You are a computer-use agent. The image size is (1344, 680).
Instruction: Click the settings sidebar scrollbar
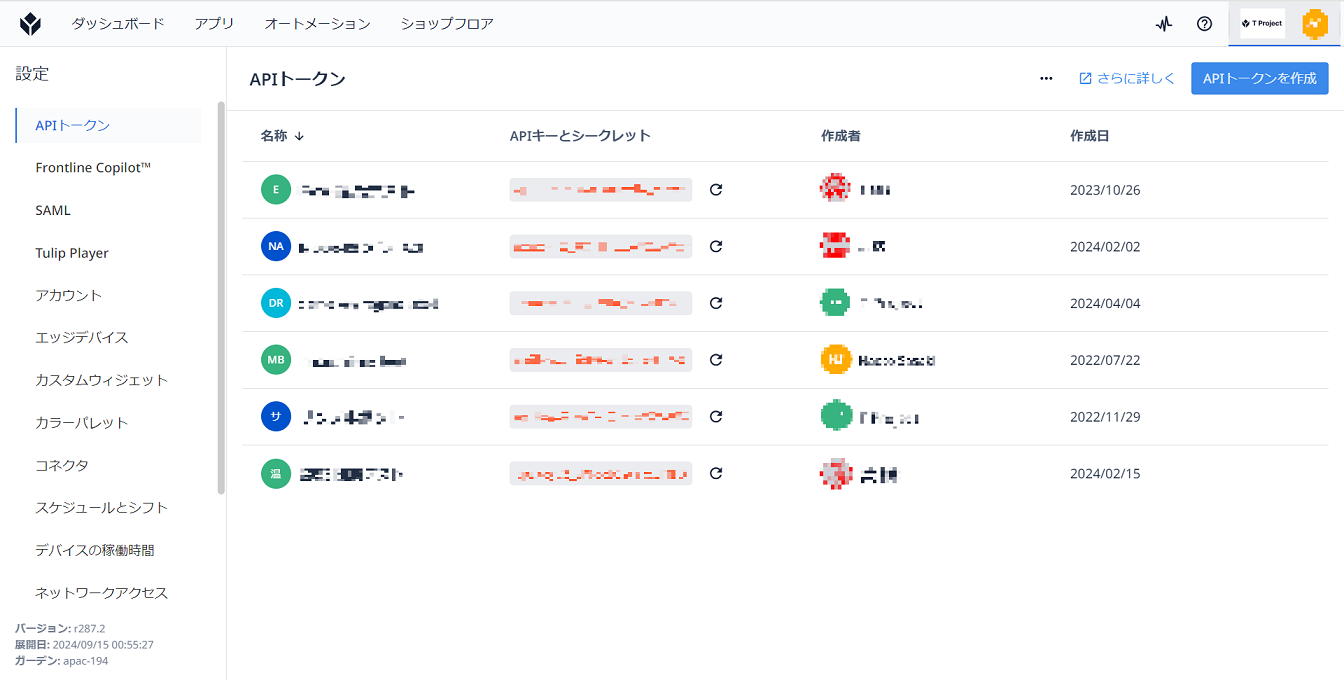coord(221,298)
